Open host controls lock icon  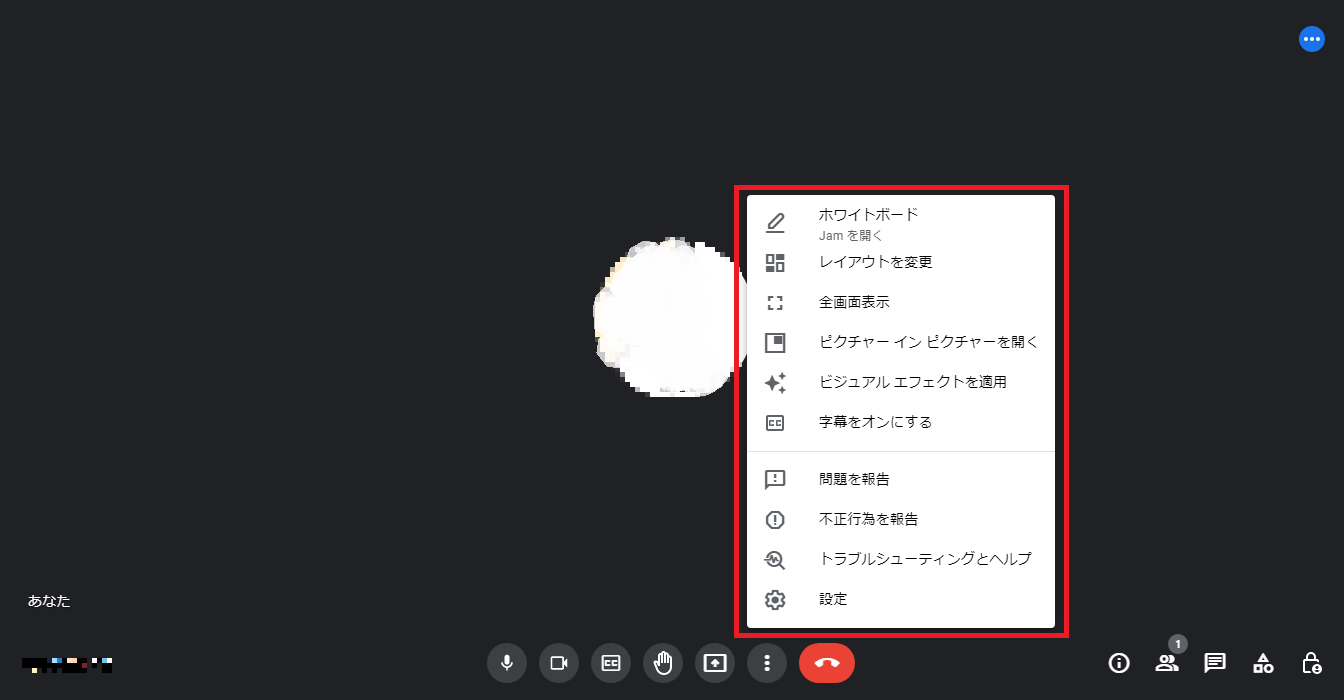(x=1311, y=663)
